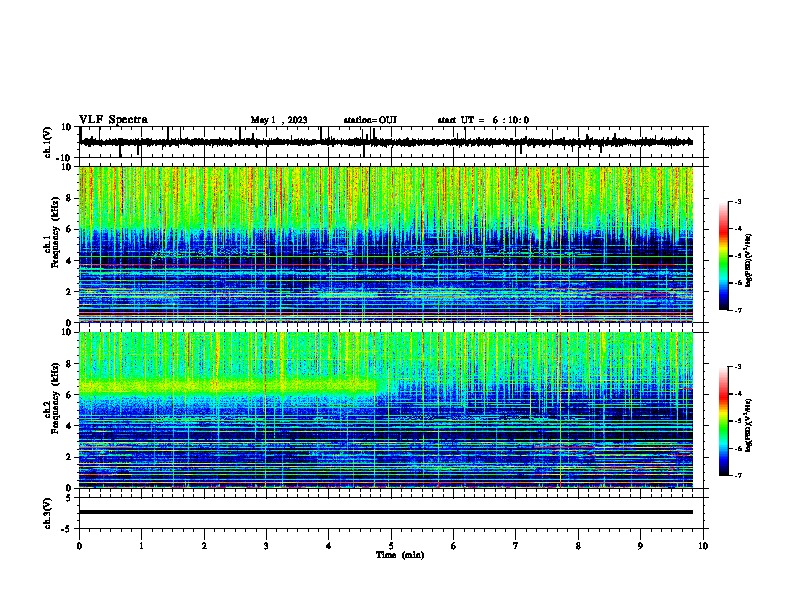
Task: Click the ch.2 color bar log(PSD) unit label
Action: click(x=748, y=426)
